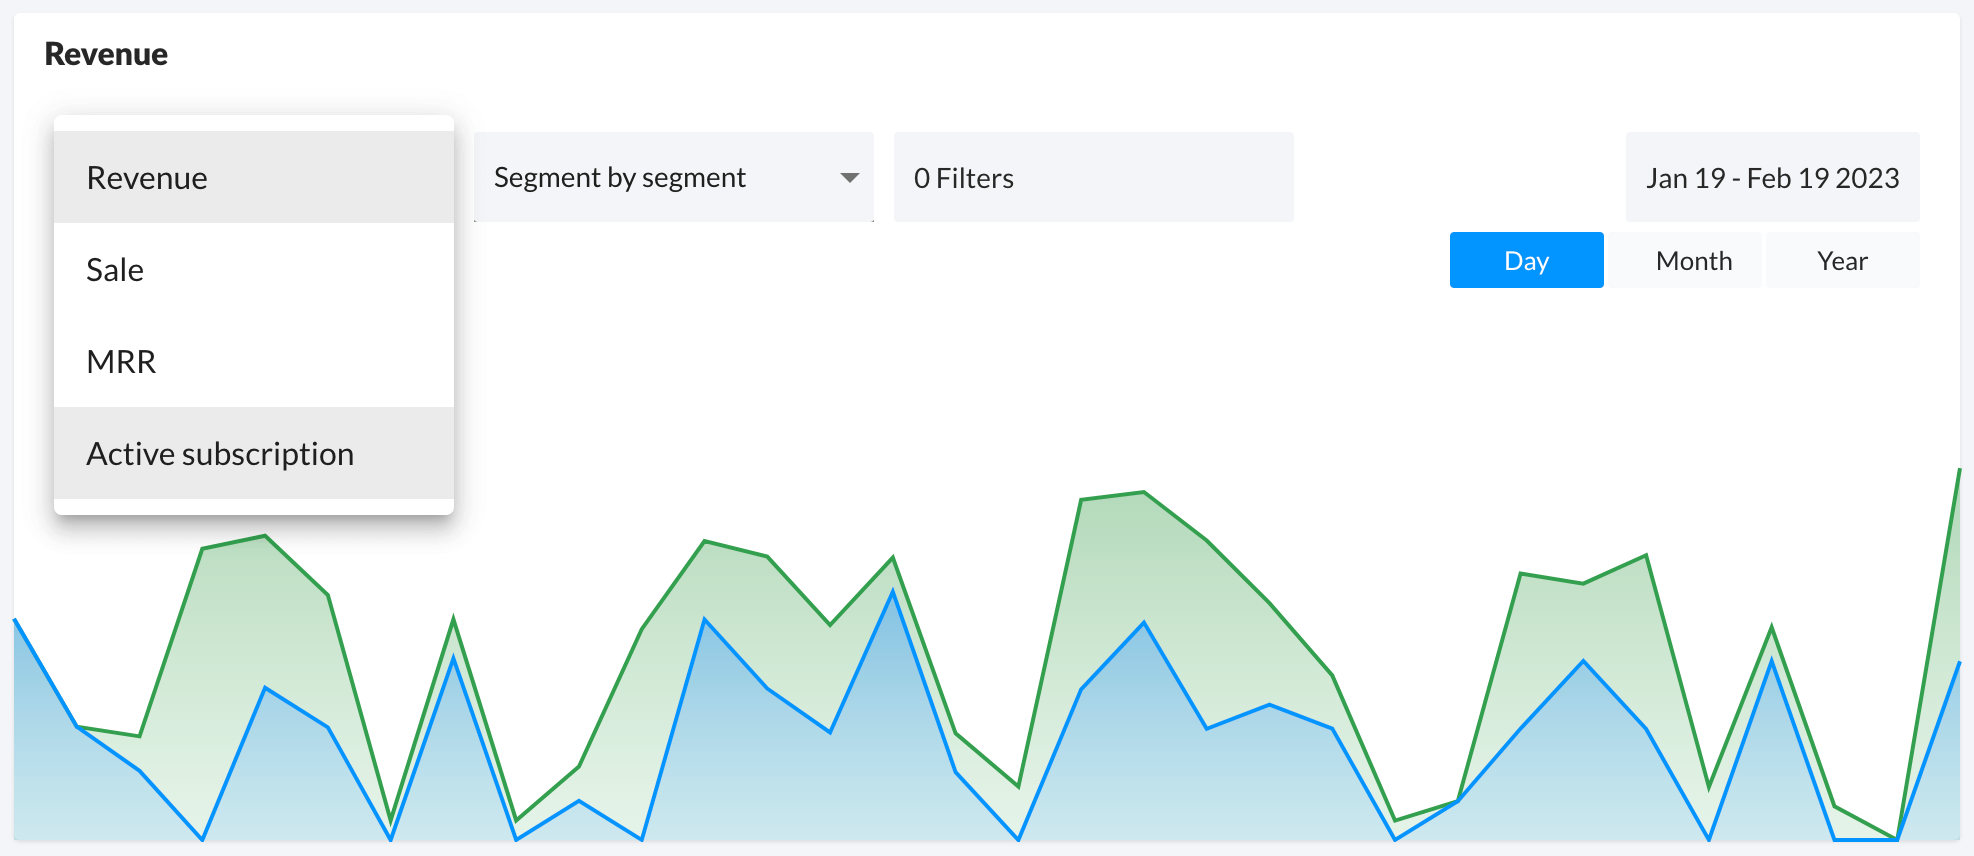Click the blue line's first leftmost data point
Image resolution: width=1974 pixels, height=856 pixels.
15,620
